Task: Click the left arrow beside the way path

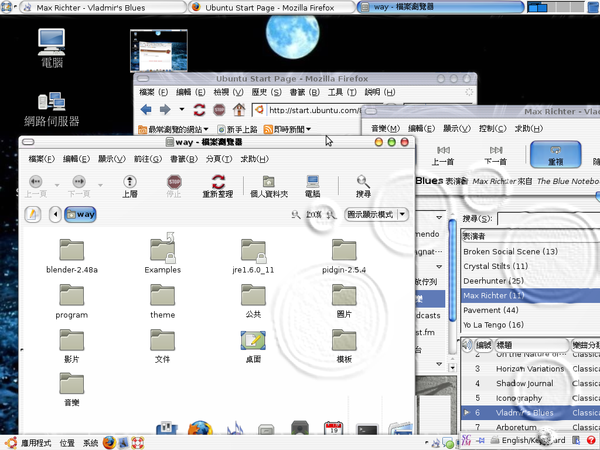Action: tap(55, 214)
